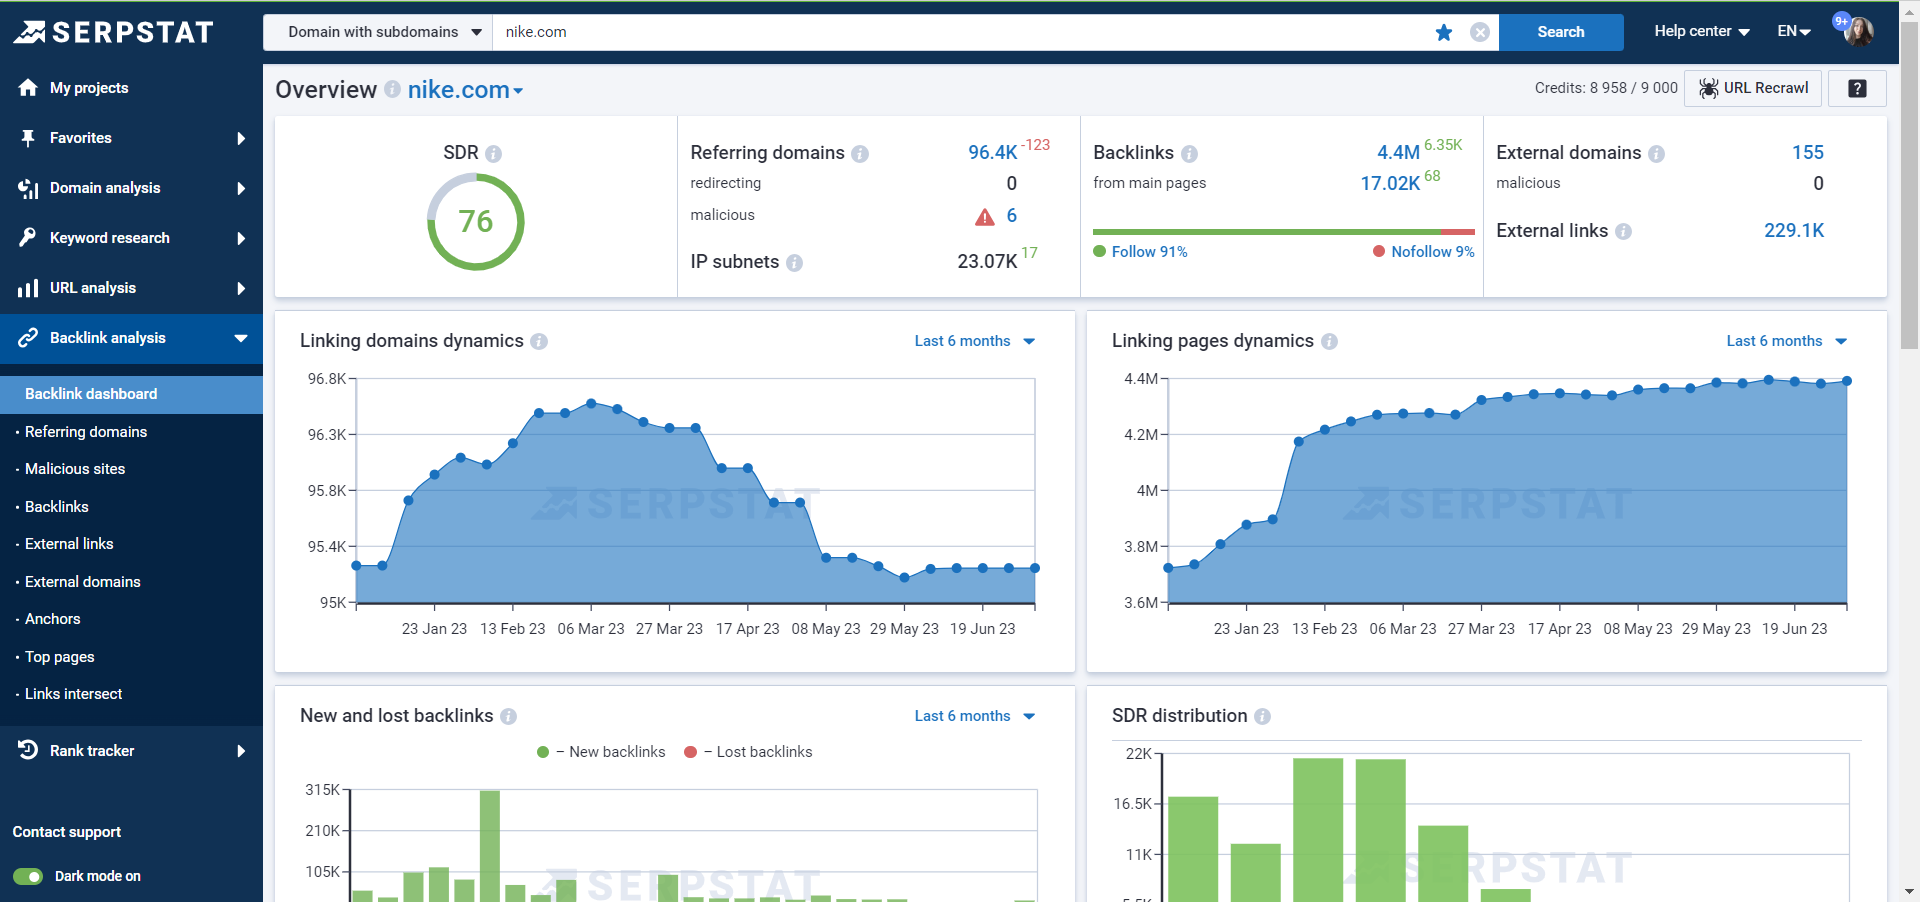The height and width of the screenshot is (902, 1920).
Task: Open URL analysis in sidebar
Action: [x=94, y=288]
